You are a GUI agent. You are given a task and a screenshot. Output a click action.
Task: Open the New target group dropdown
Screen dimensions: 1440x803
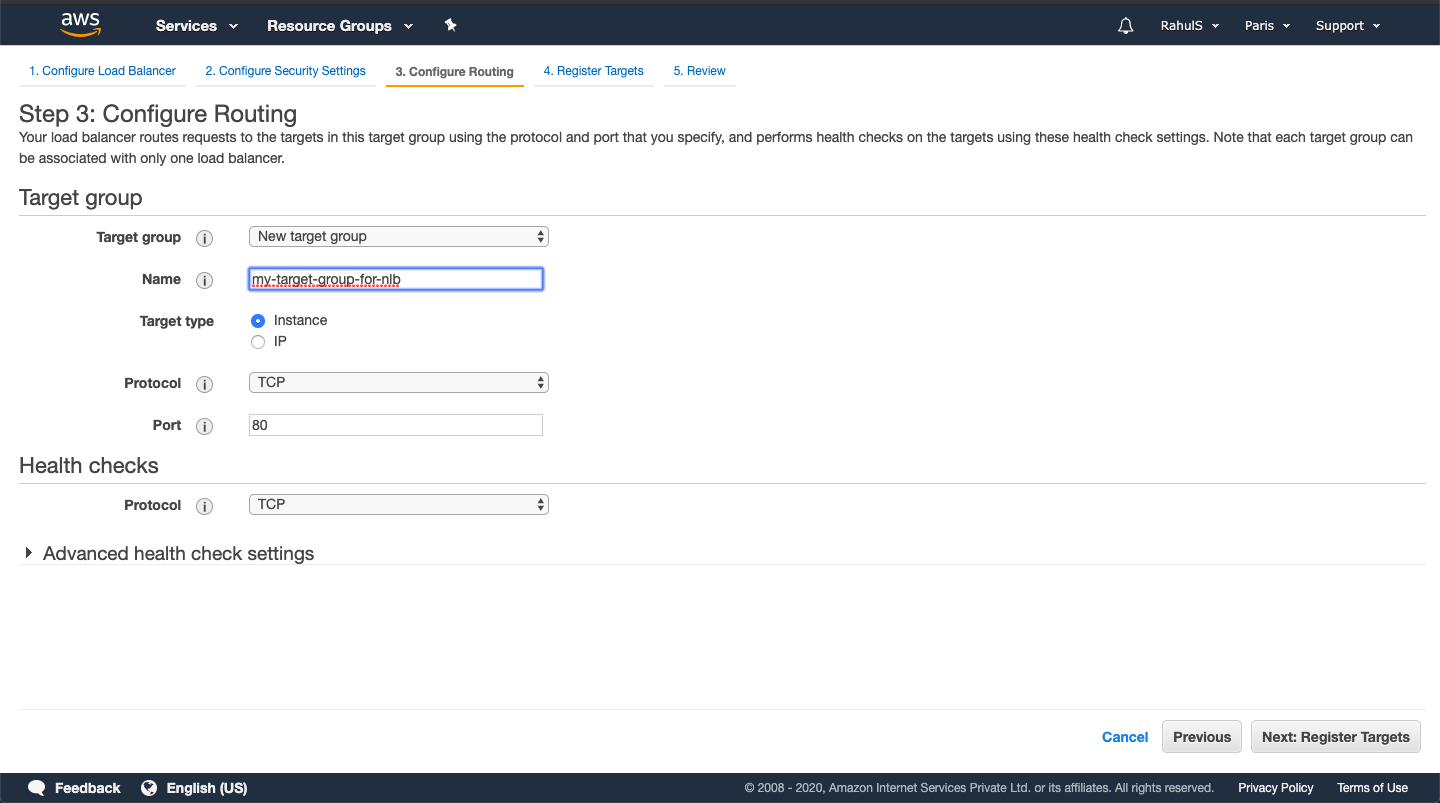[x=398, y=236]
